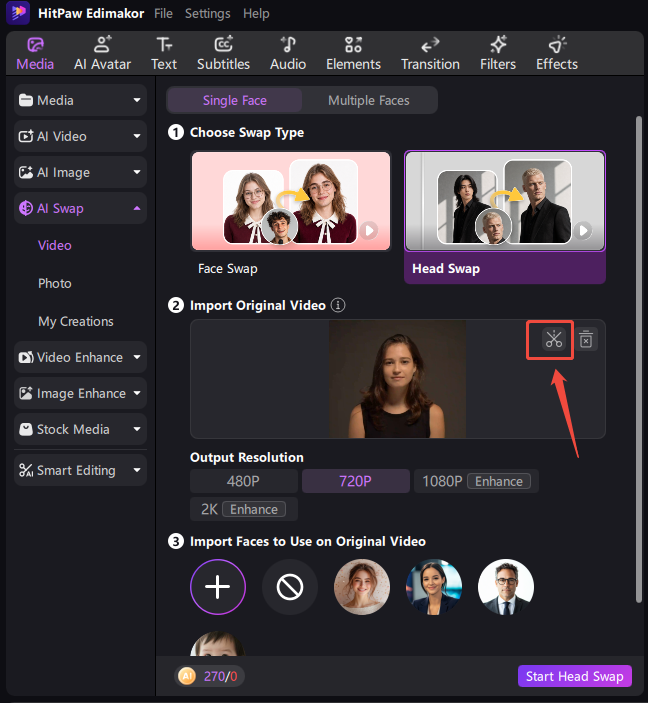648x703 pixels.
Task: Open the Subtitles tool
Action: tap(223, 54)
